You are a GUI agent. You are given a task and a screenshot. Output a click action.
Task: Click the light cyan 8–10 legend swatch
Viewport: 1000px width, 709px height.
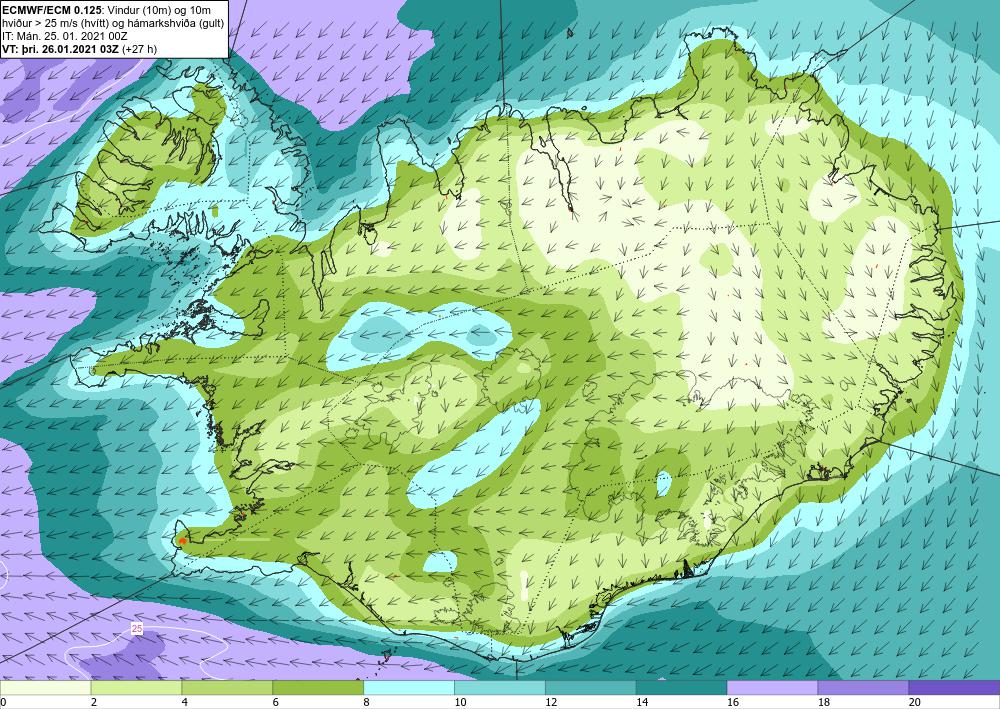pyautogui.click(x=409, y=687)
